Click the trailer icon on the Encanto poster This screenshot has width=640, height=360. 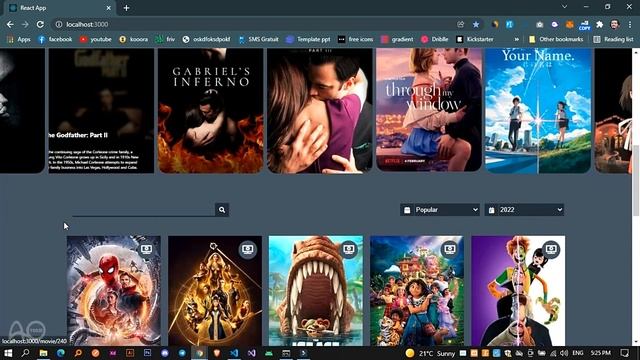point(450,249)
